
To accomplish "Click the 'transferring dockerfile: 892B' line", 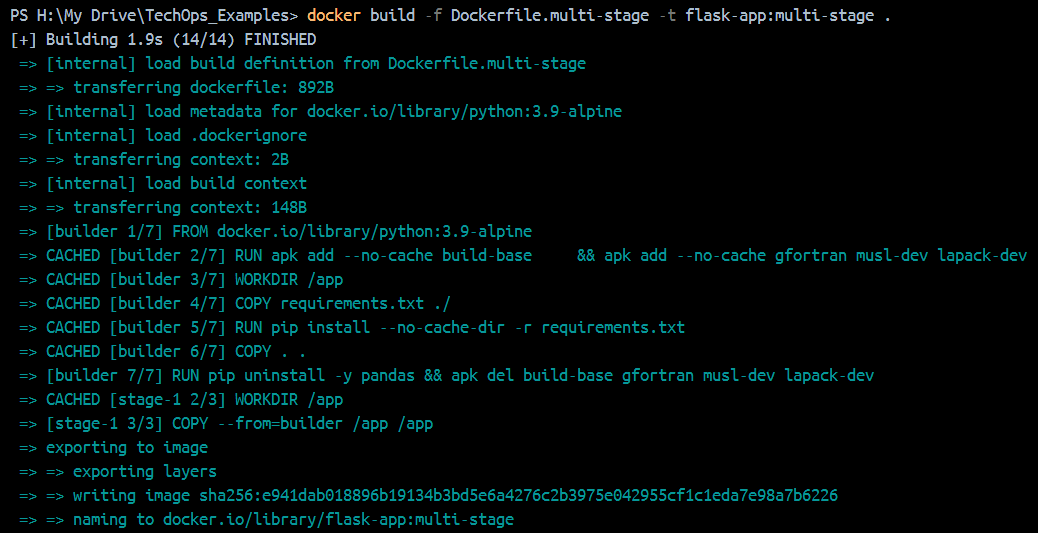I will [181, 88].
